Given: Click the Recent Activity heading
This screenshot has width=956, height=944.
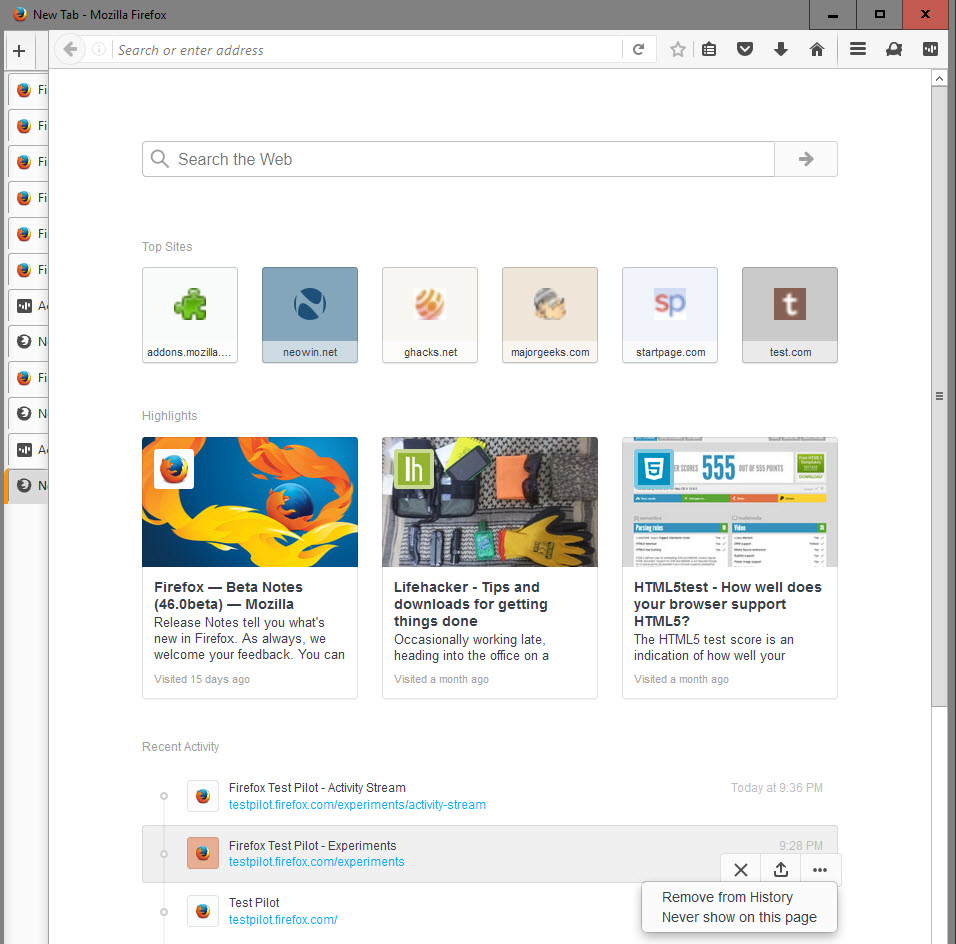Looking at the screenshot, I should pos(180,746).
